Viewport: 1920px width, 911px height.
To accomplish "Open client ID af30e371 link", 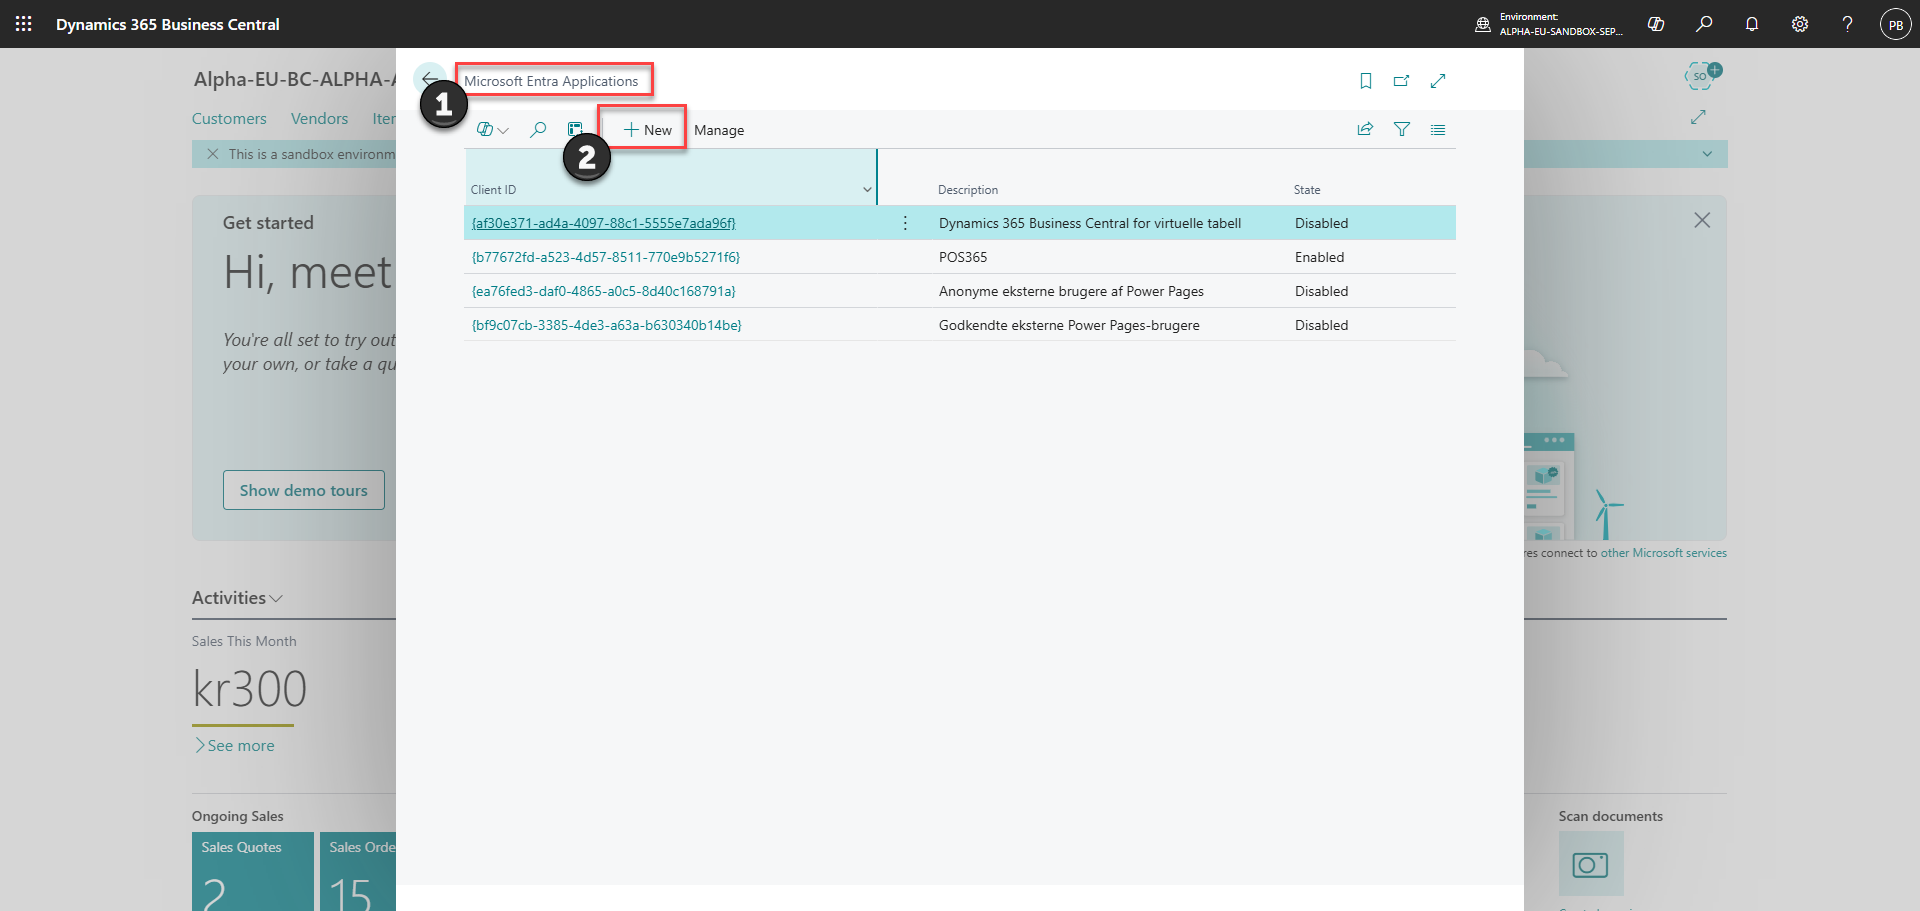I will tap(604, 223).
